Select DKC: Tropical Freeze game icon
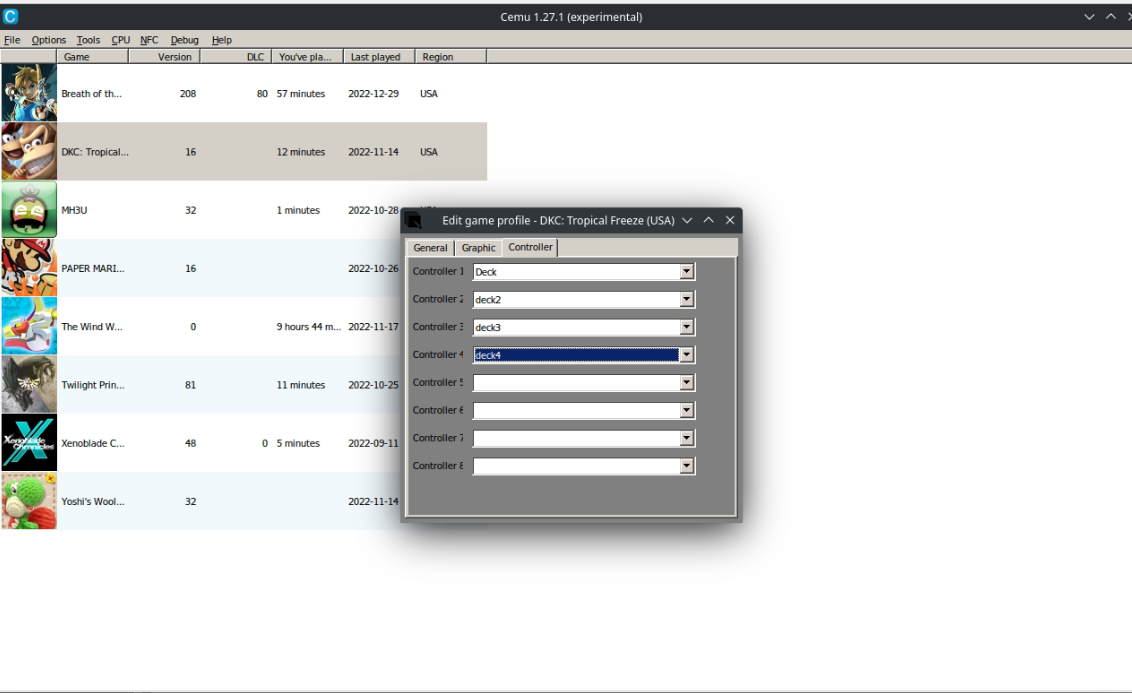This screenshot has width=1132, height=693. click(29, 151)
